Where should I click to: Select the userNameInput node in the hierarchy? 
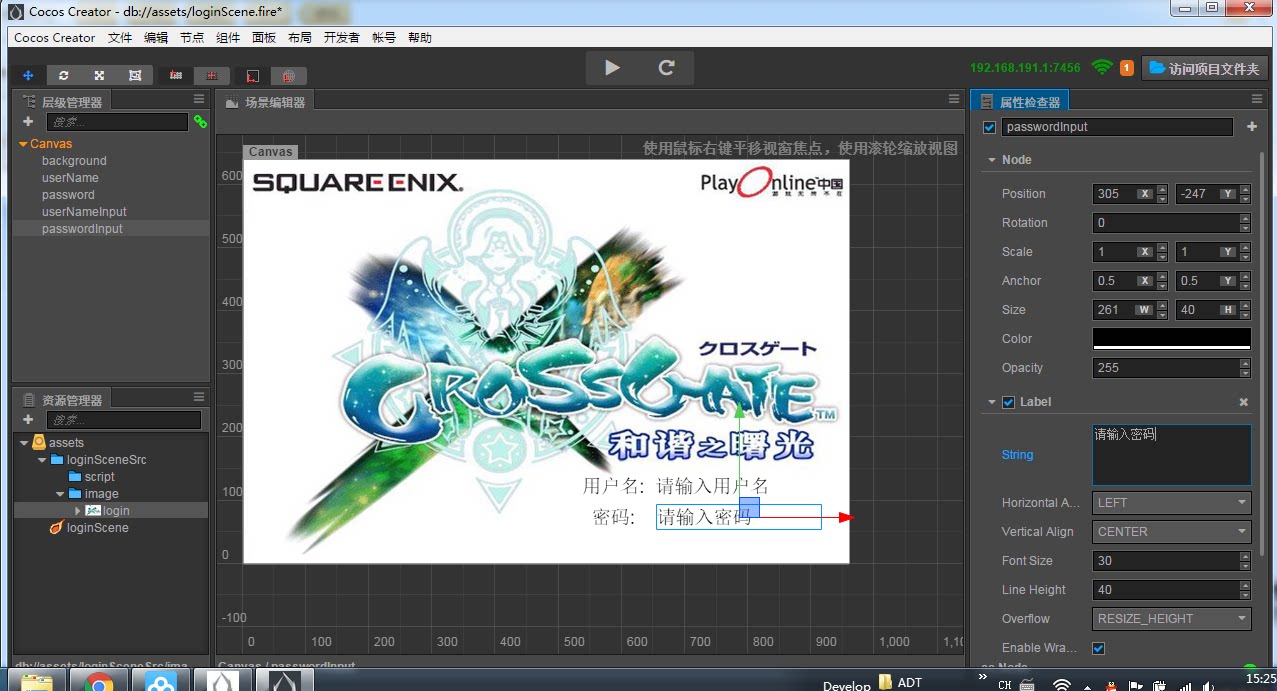[84, 212]
